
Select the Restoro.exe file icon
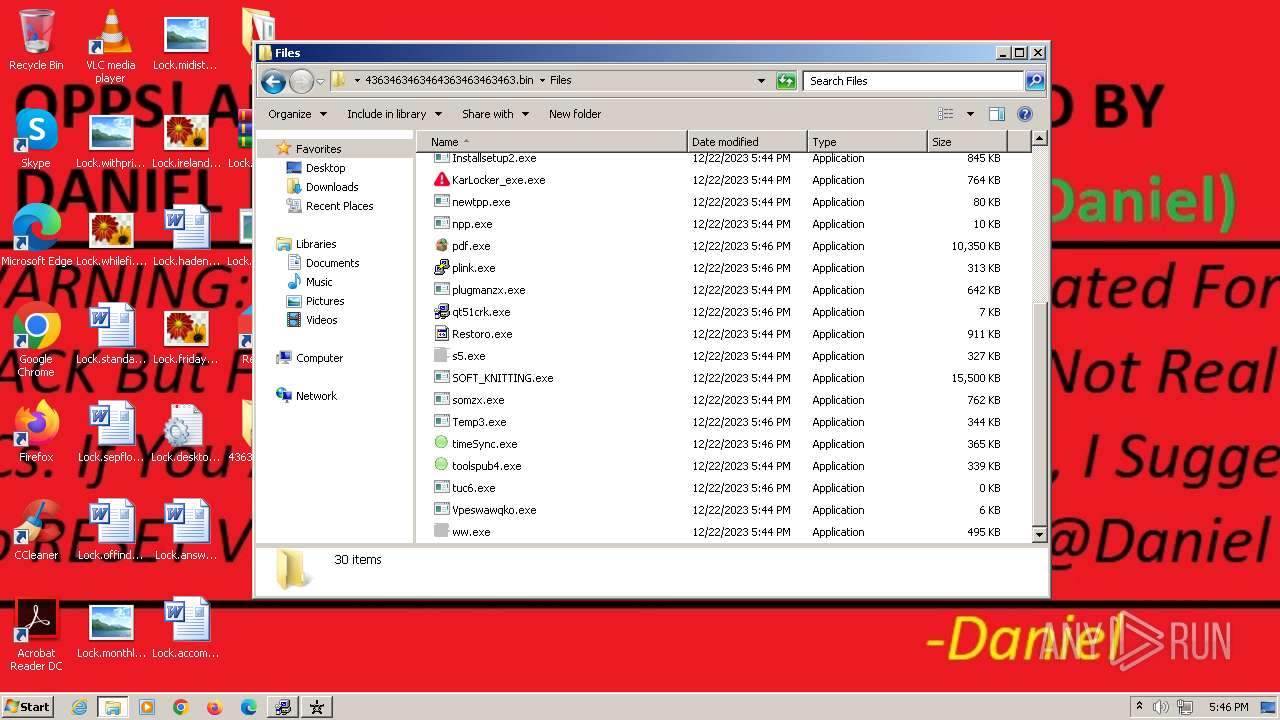pos(442,334)
